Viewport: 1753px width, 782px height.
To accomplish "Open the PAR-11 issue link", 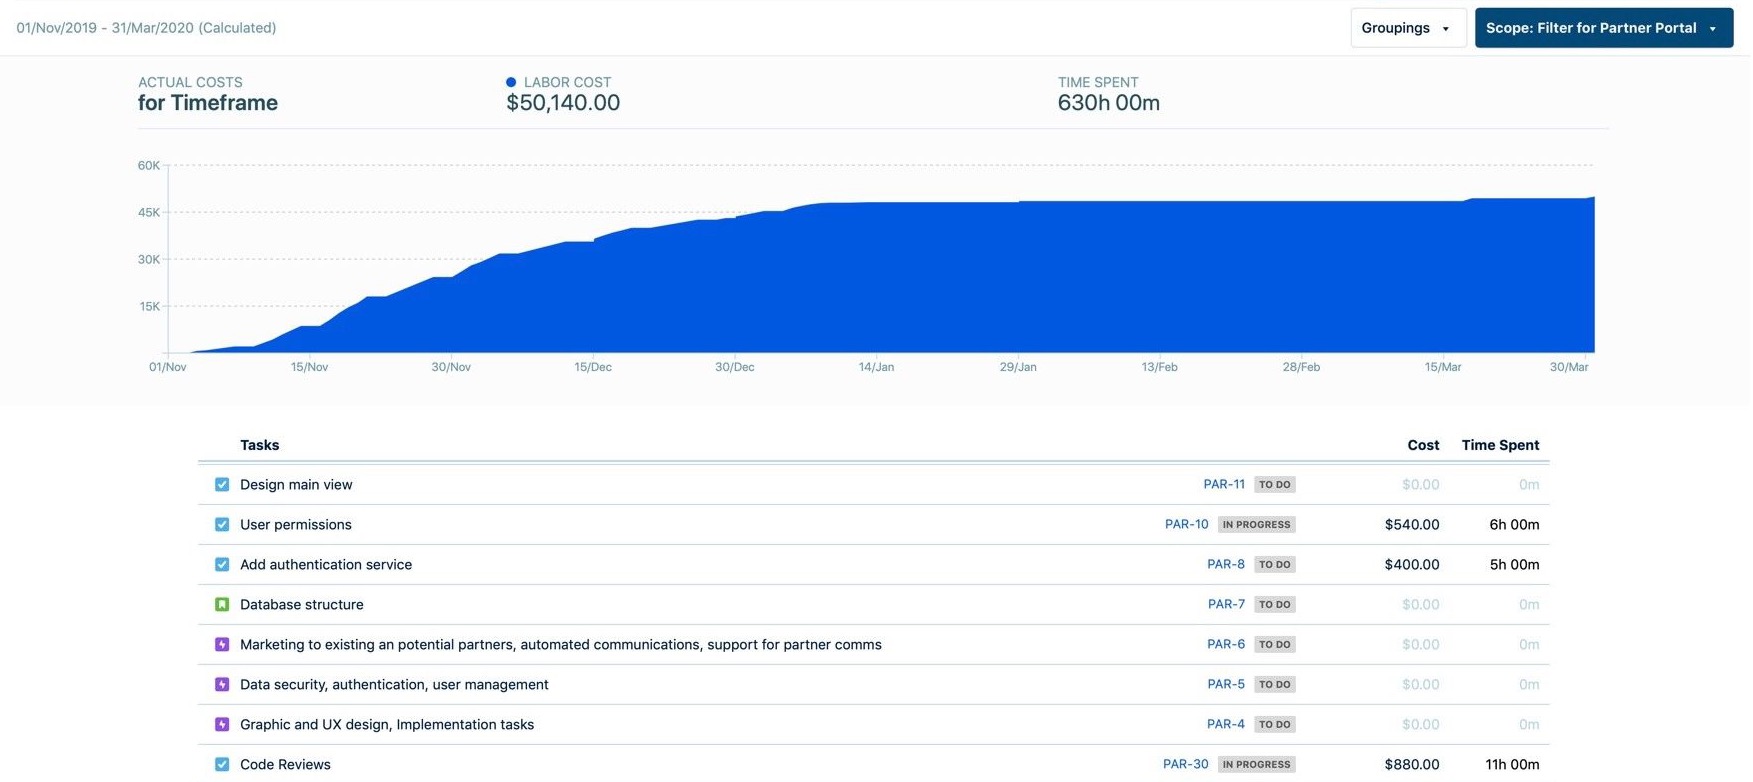I will tap(1224, 485).
